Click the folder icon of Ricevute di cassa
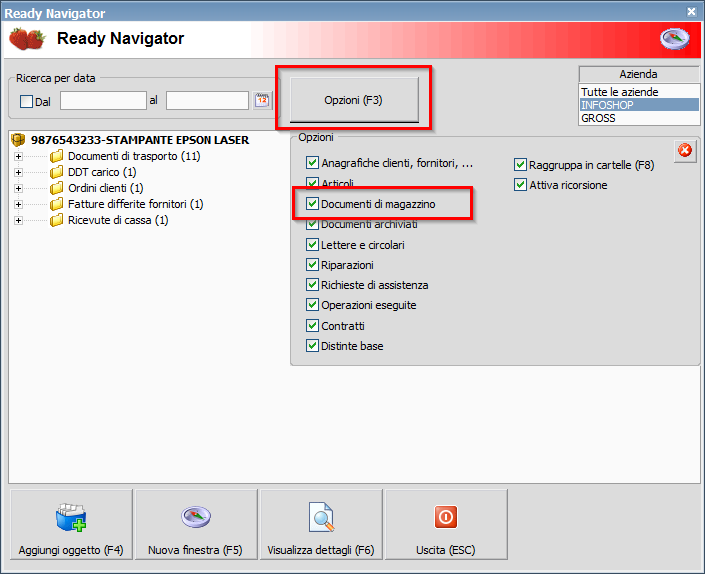 tap(56, 220)
